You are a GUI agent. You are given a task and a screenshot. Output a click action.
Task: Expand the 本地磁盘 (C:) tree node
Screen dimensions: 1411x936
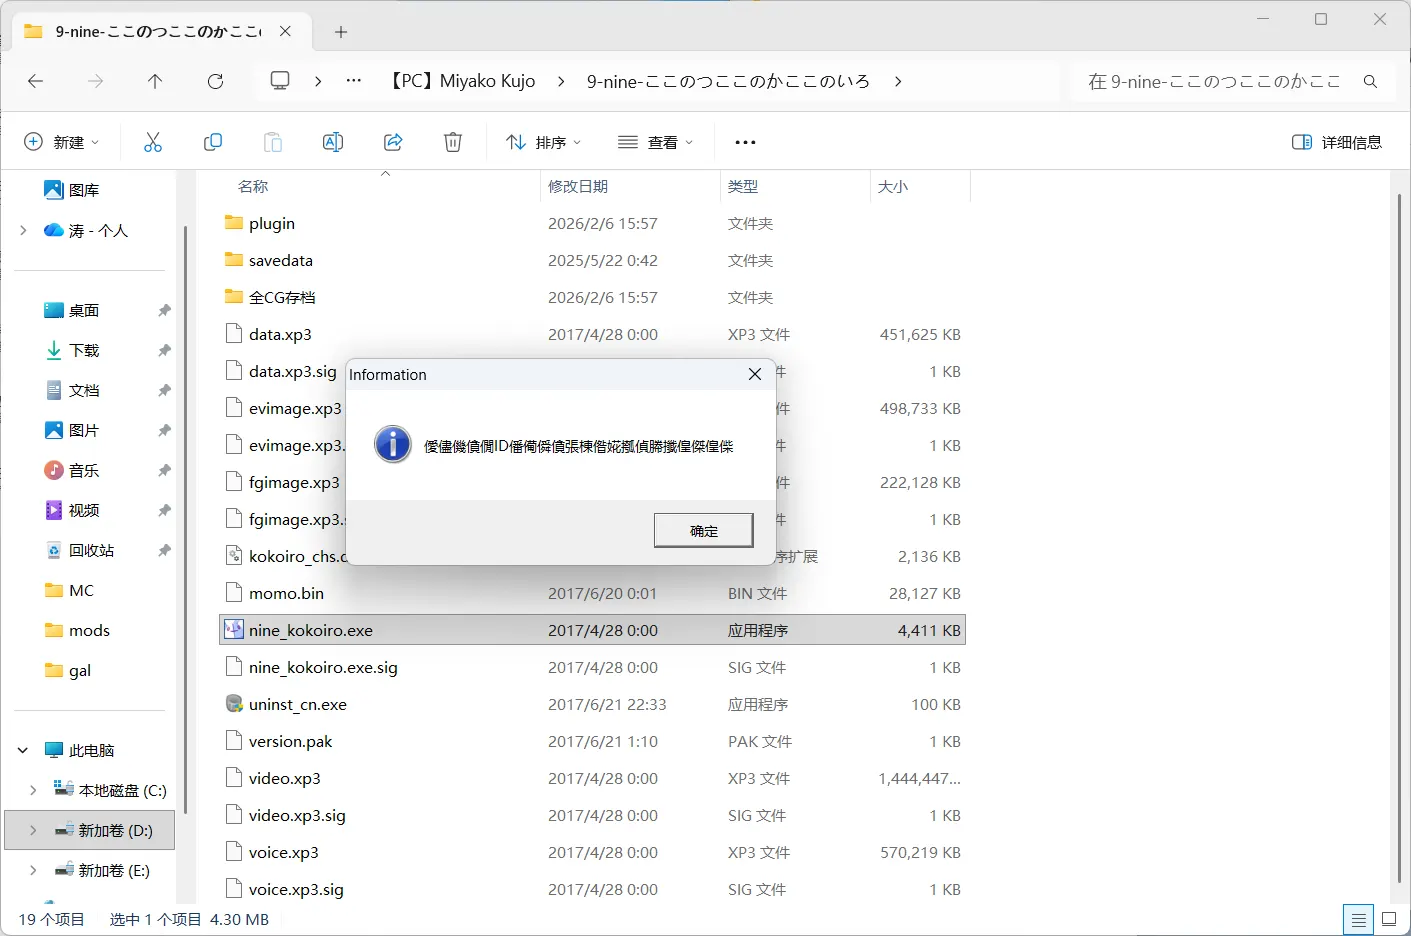pyautogui.click(x=33, y=790)
